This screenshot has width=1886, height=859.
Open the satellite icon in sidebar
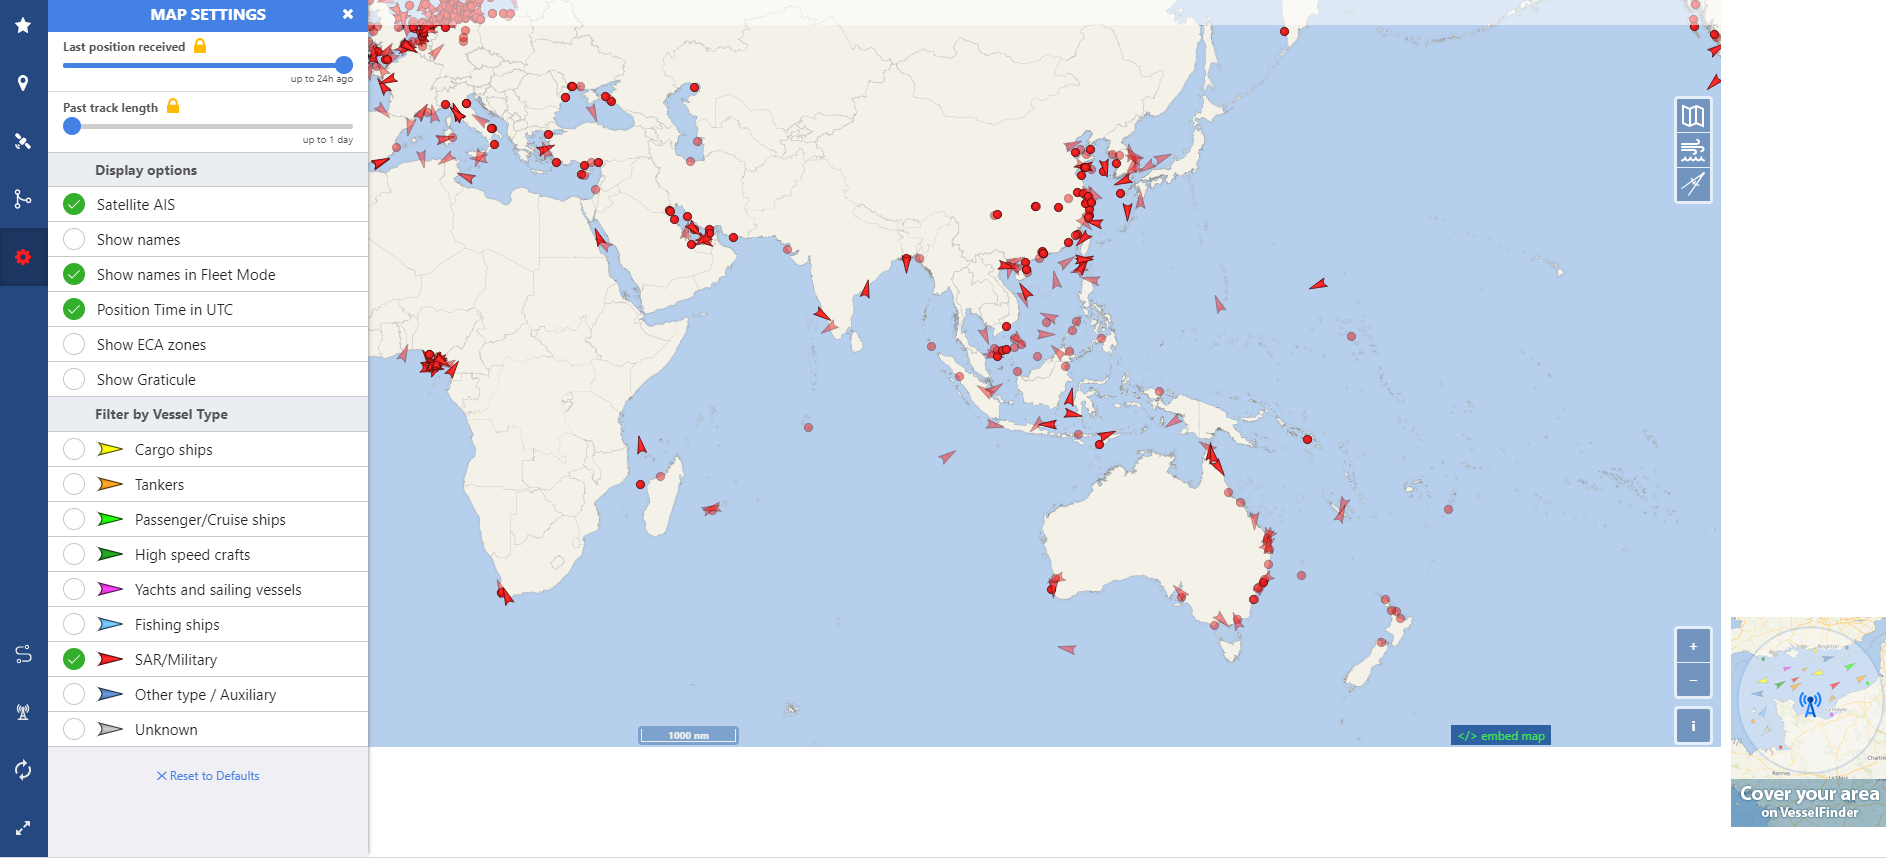(23, 141)
